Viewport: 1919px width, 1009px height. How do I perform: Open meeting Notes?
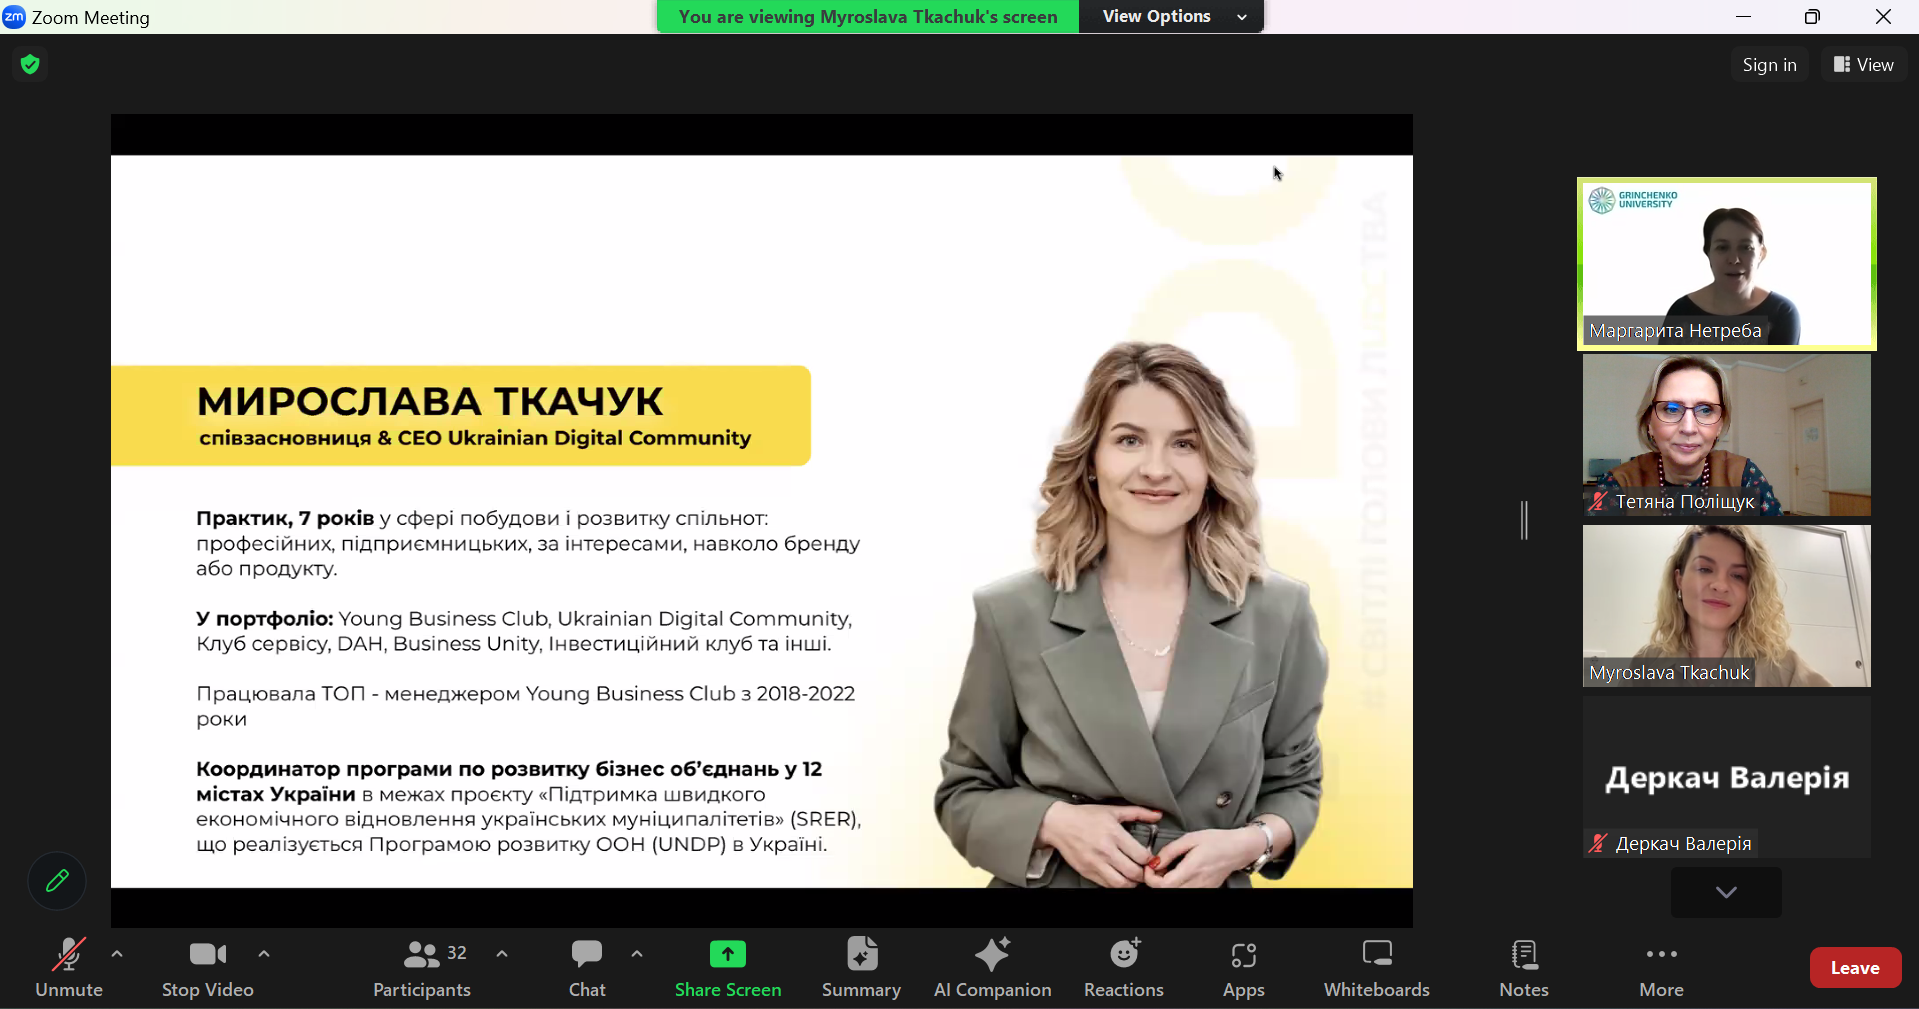(1523, 968)
